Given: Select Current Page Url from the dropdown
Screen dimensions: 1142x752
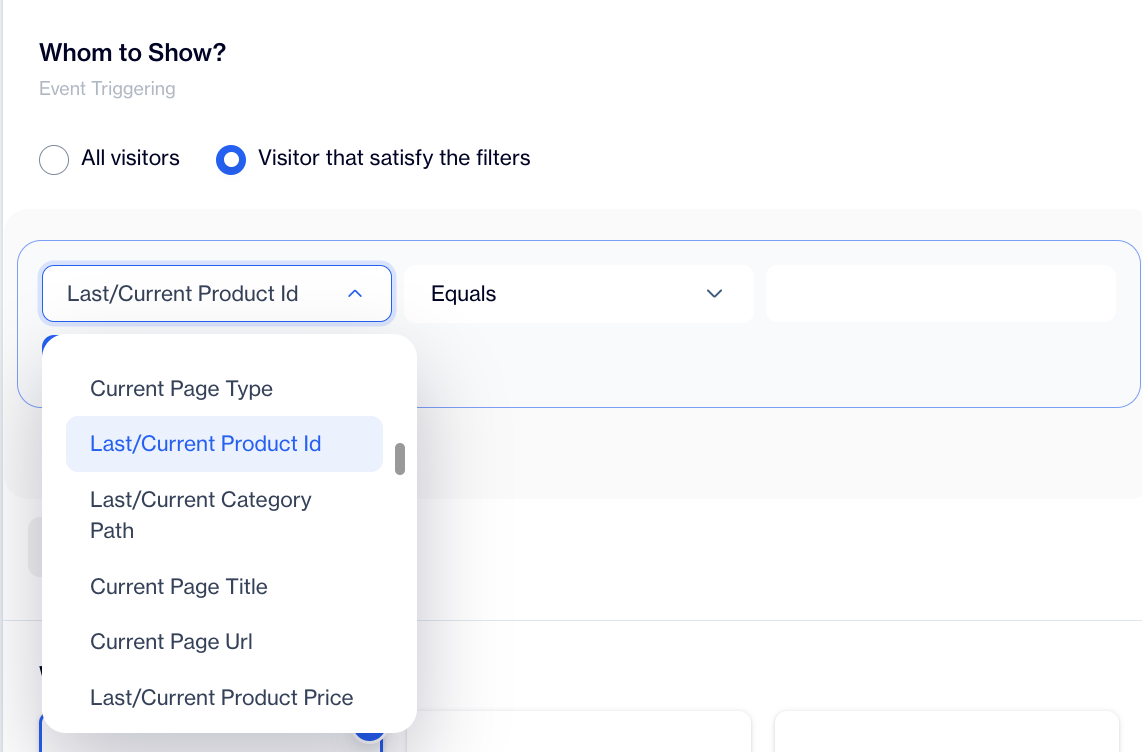Looking at the screenshot, I should pyautogui.click(x=171, y=642).
